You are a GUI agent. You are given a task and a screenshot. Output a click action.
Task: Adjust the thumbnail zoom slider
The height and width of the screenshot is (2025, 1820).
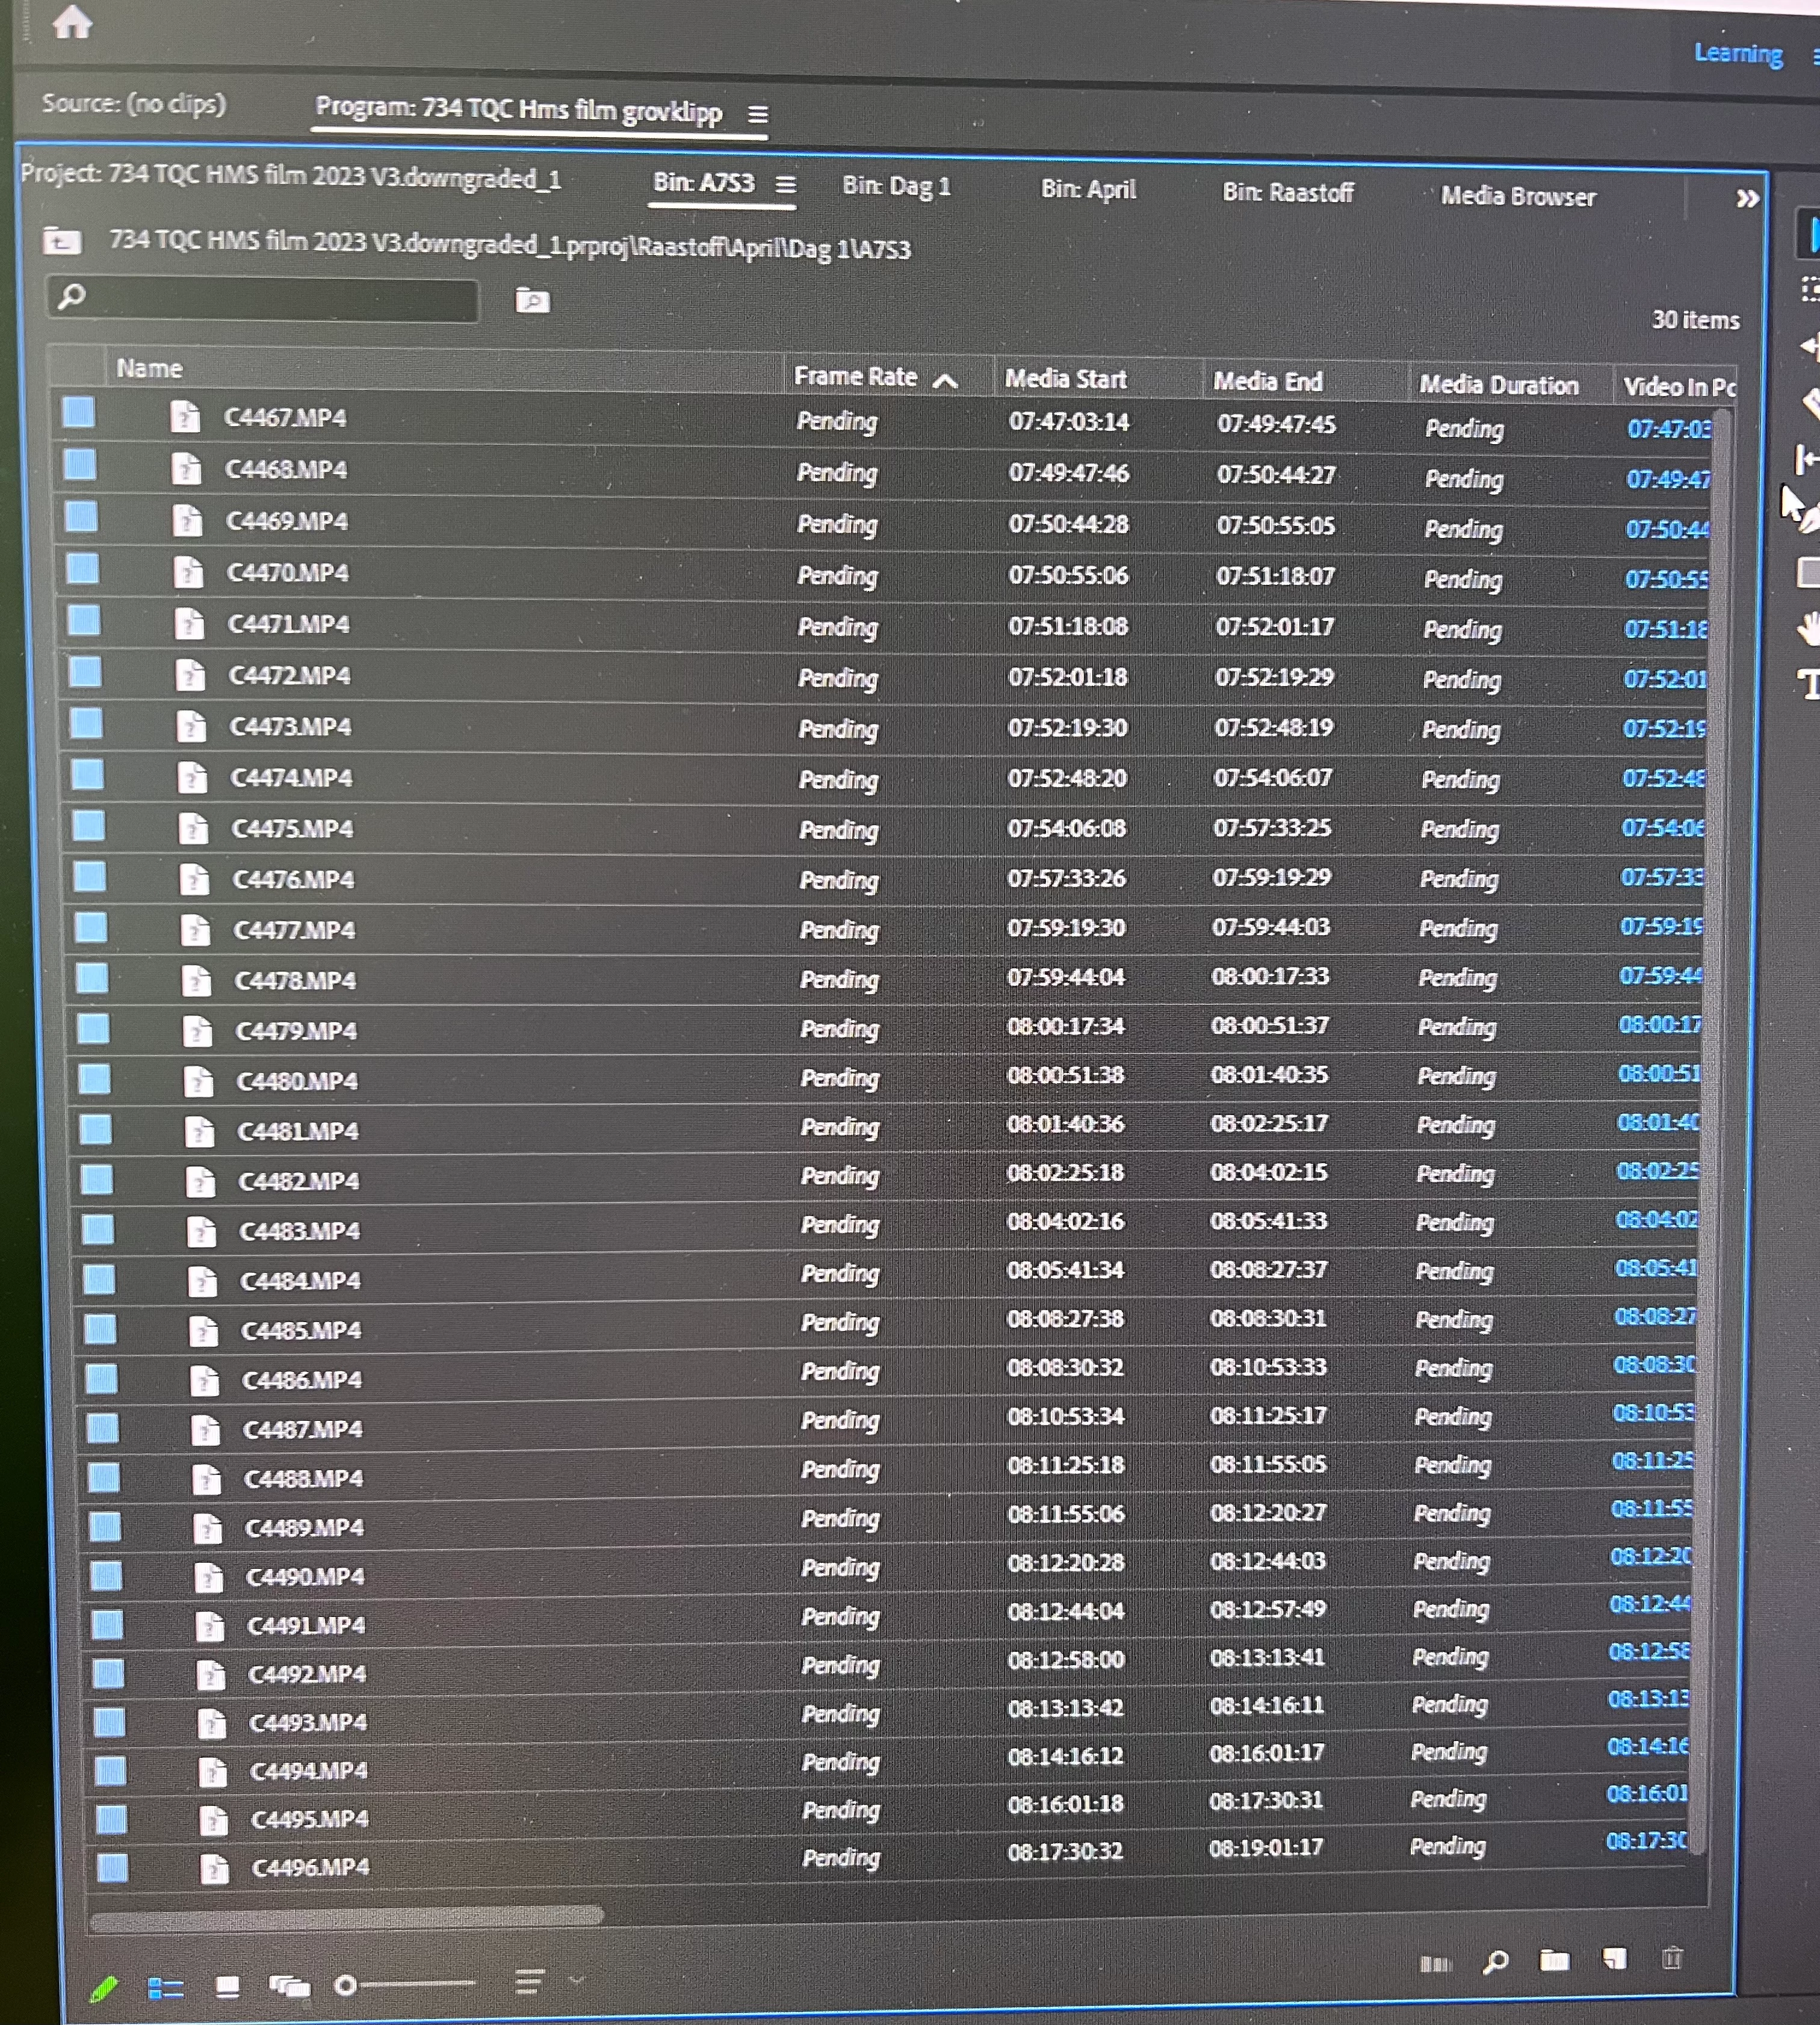click(x=347, y=1985)
